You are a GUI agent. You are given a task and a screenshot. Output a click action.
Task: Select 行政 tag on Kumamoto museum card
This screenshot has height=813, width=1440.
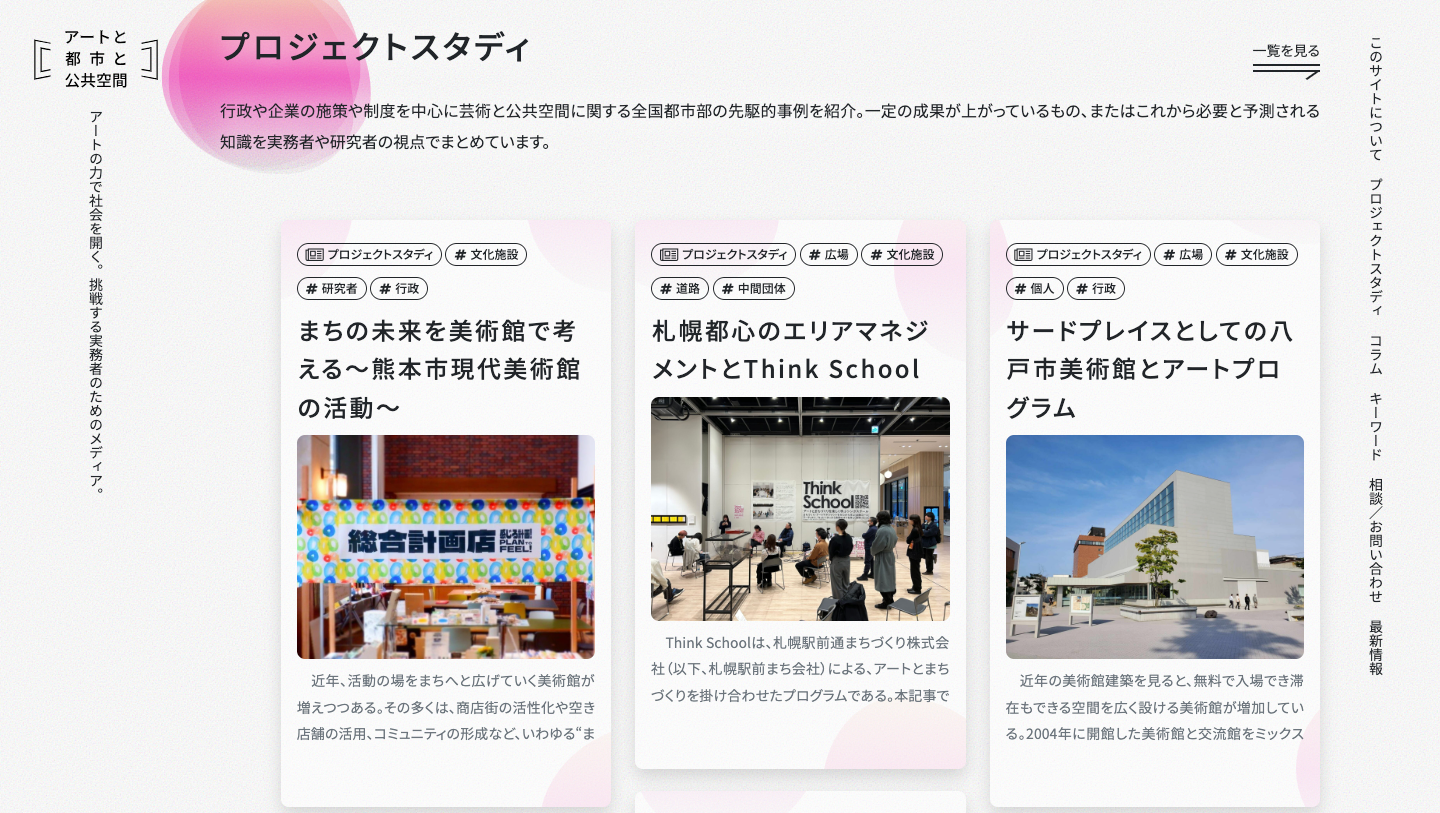click(x=399, y=289)
